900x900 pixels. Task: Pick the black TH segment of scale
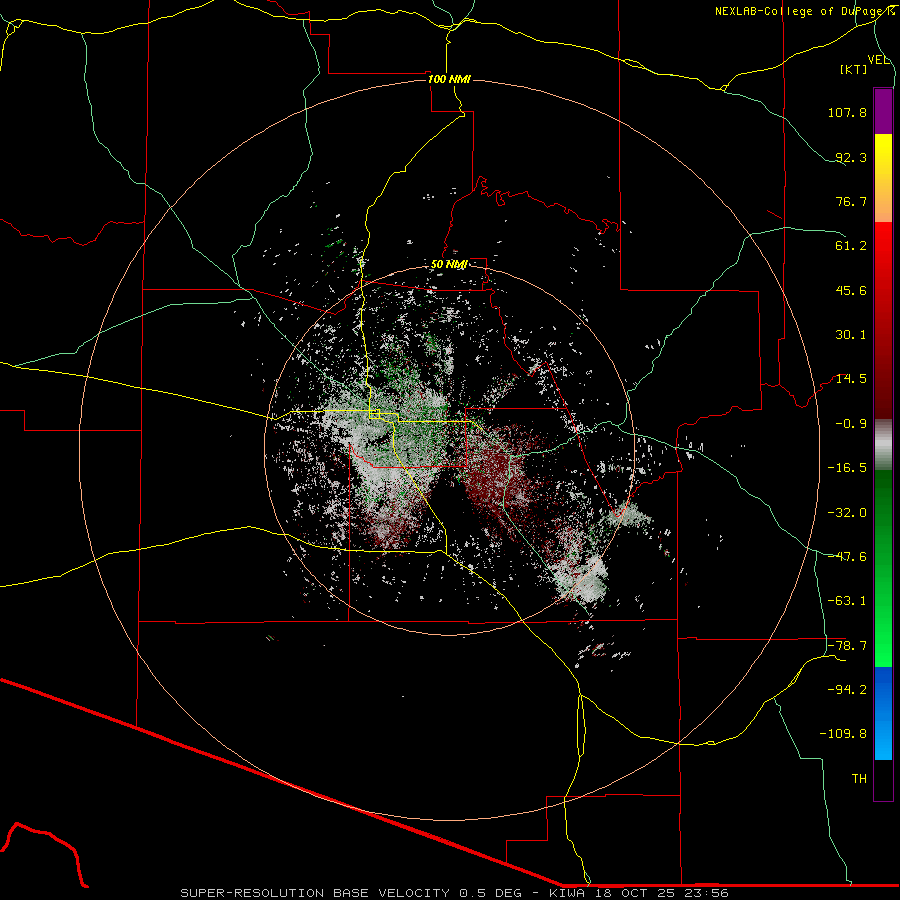click(883, 779)
